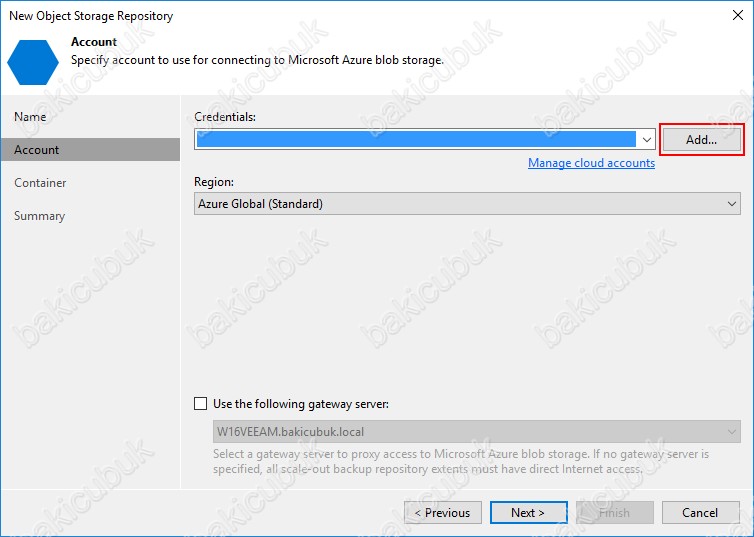Open the W16VEEAM.bakicubuk.local gateway dropdown

coord(477,431)
